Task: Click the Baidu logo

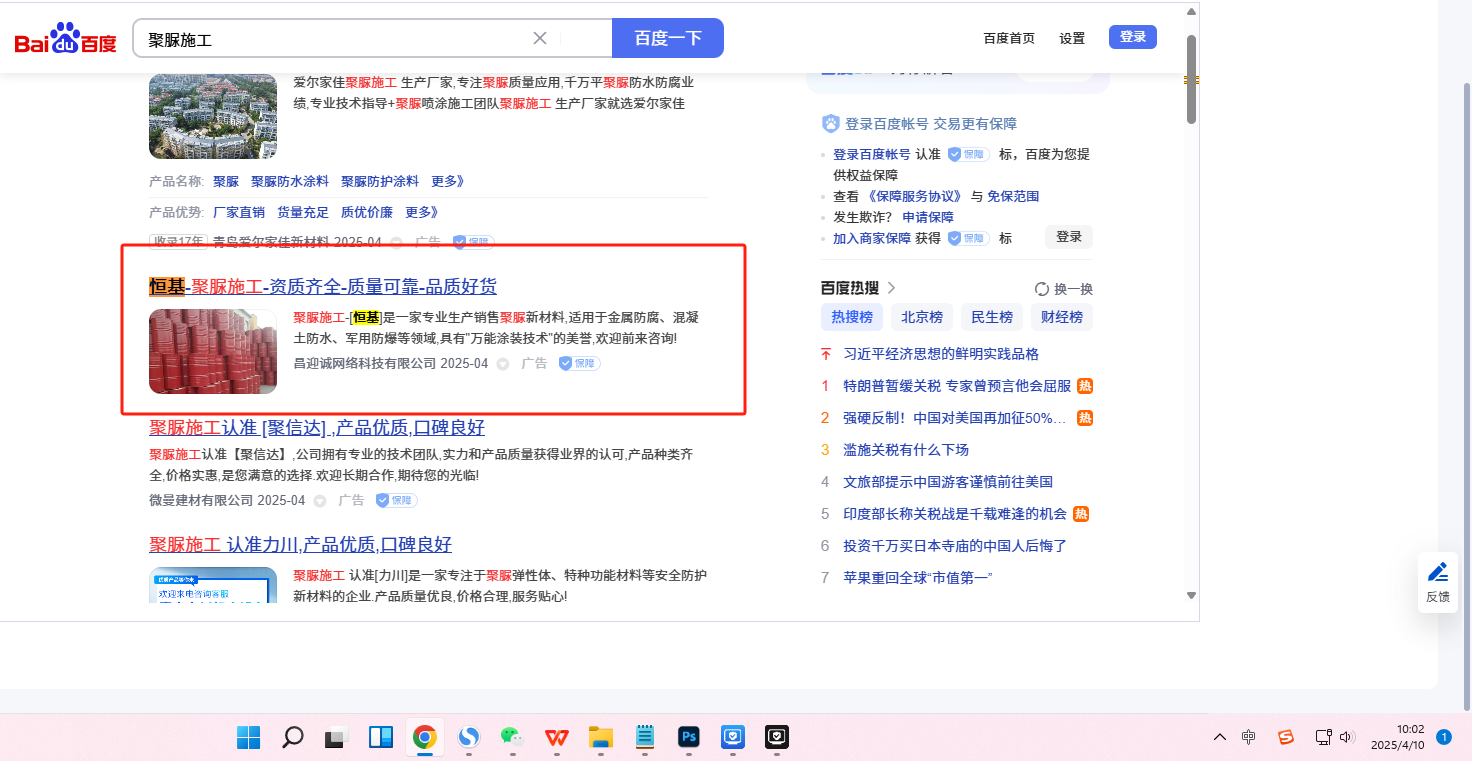Action: pos(65,40)
